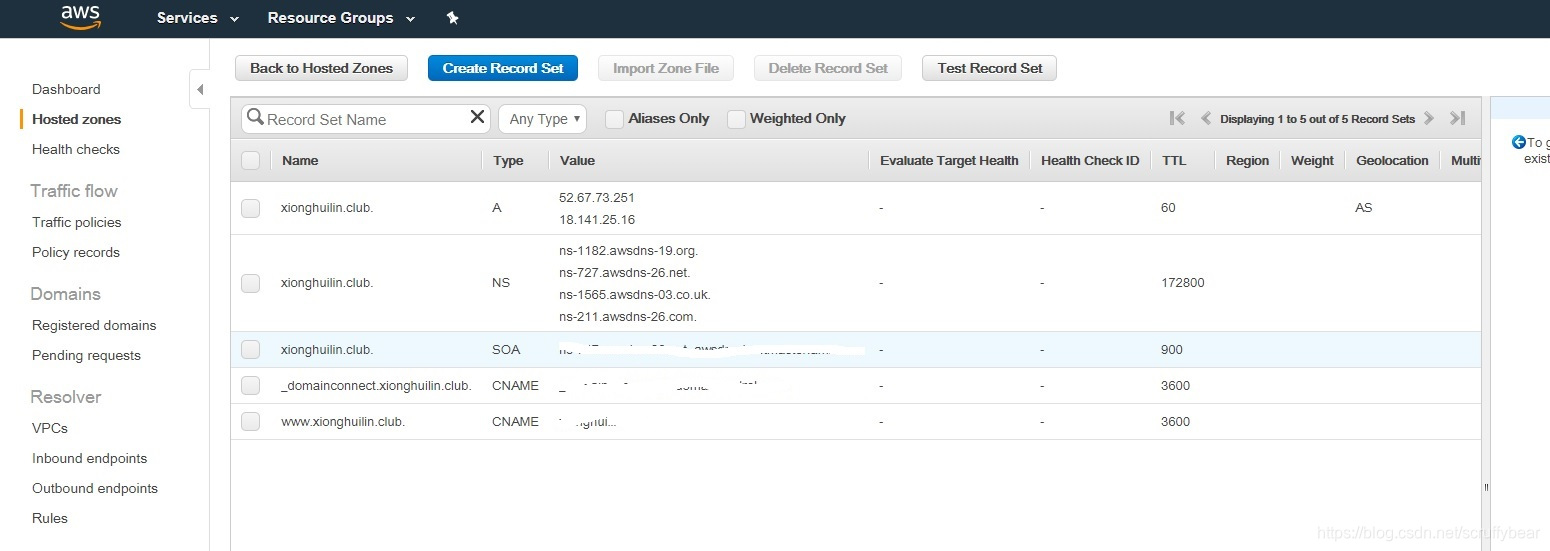The width and height of the screenshot is (1550, 551).
Task: Toggle the Aliases Only checkbox
Action: tap(615, 119)
